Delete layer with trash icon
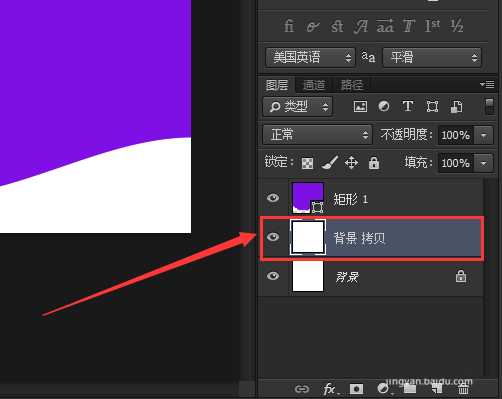 click(463, 389)
